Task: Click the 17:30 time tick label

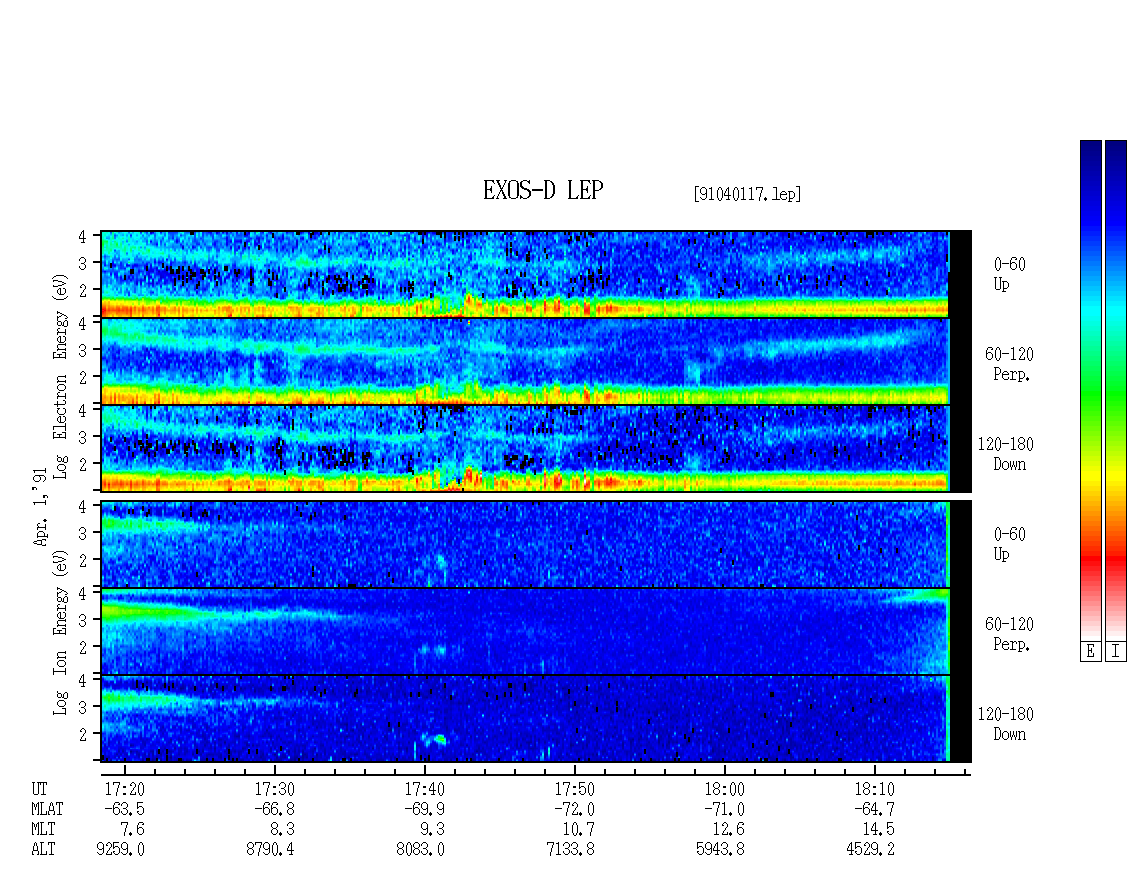Action: [275, 789]
